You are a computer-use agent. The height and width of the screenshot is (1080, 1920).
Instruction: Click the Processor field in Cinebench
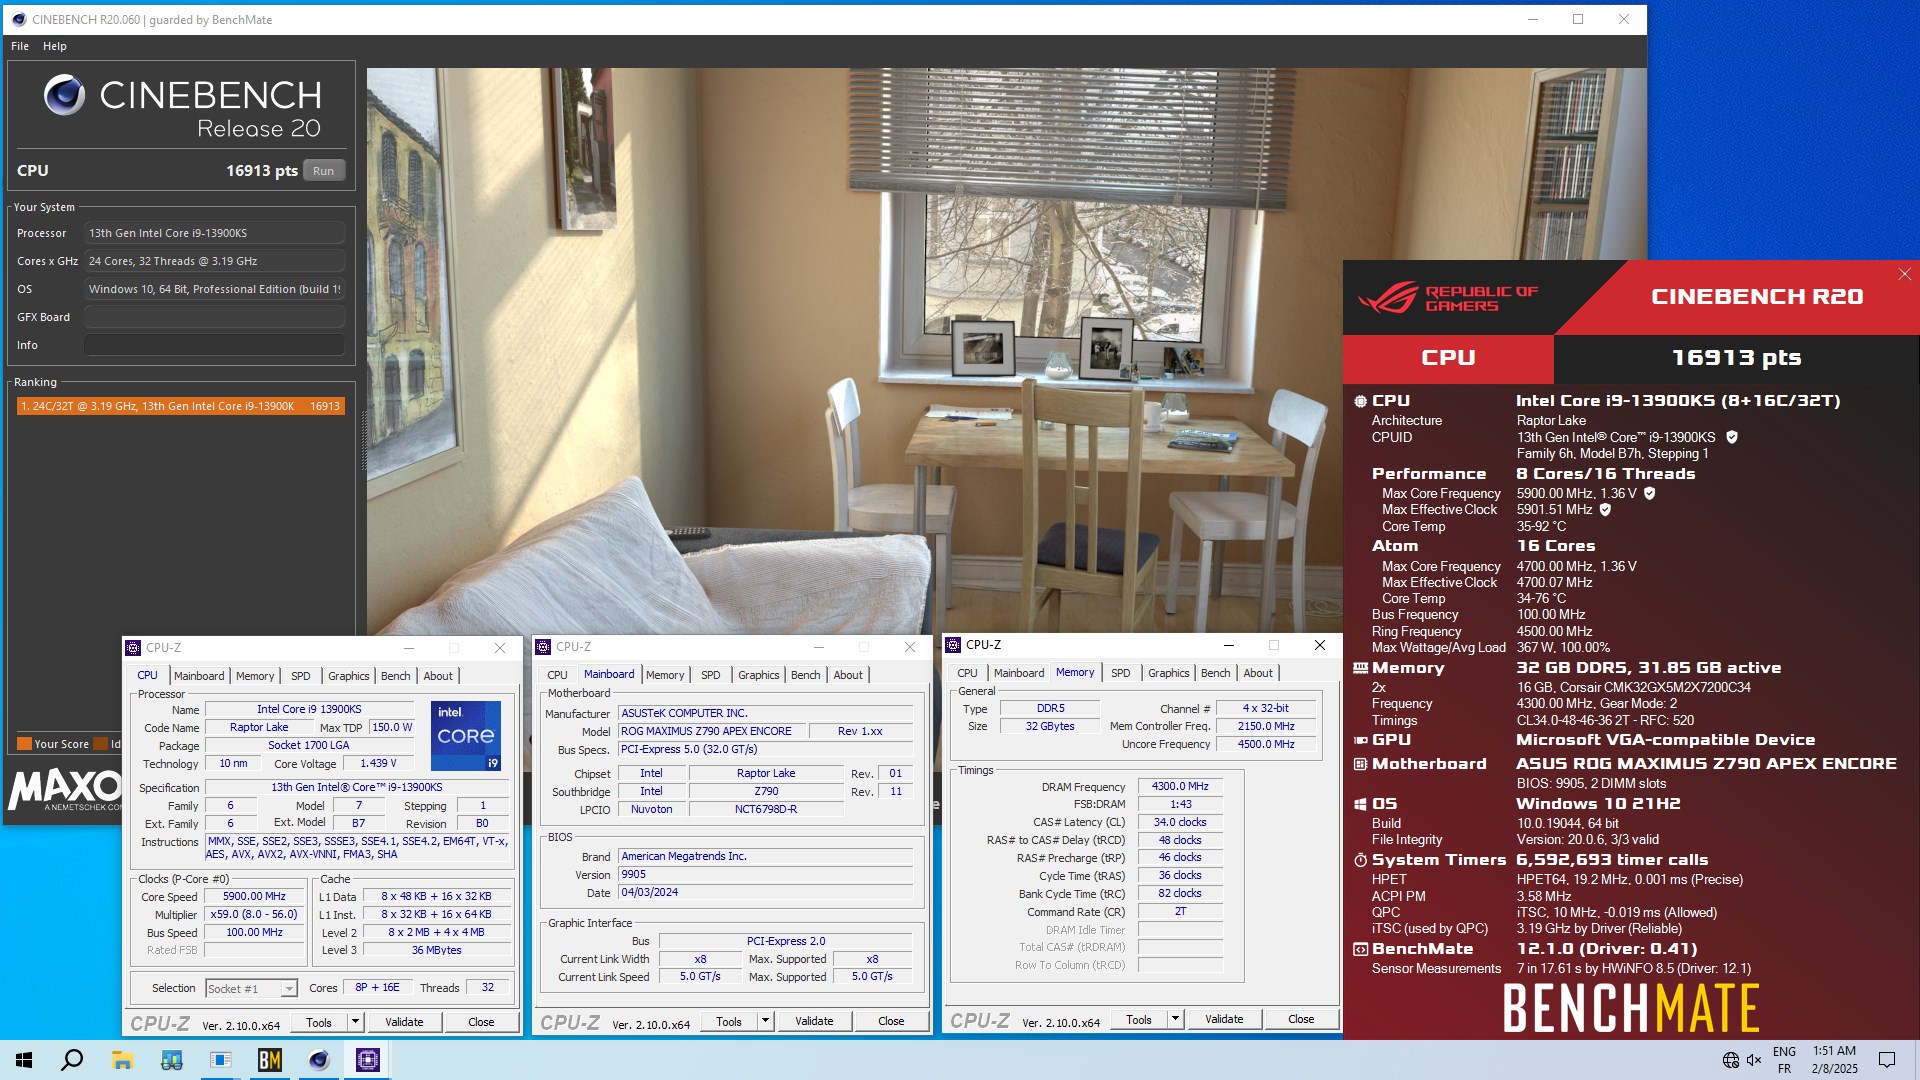point(215,233)
